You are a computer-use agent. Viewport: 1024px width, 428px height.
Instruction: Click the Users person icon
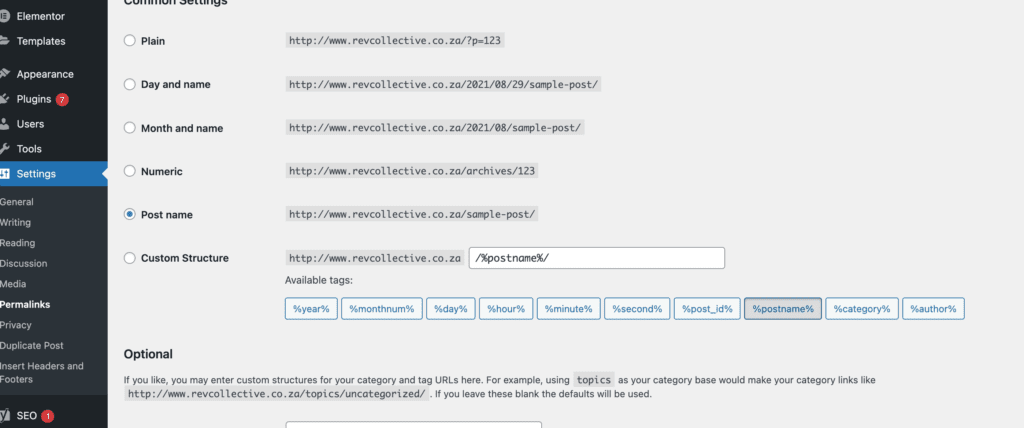coord(5,123)
